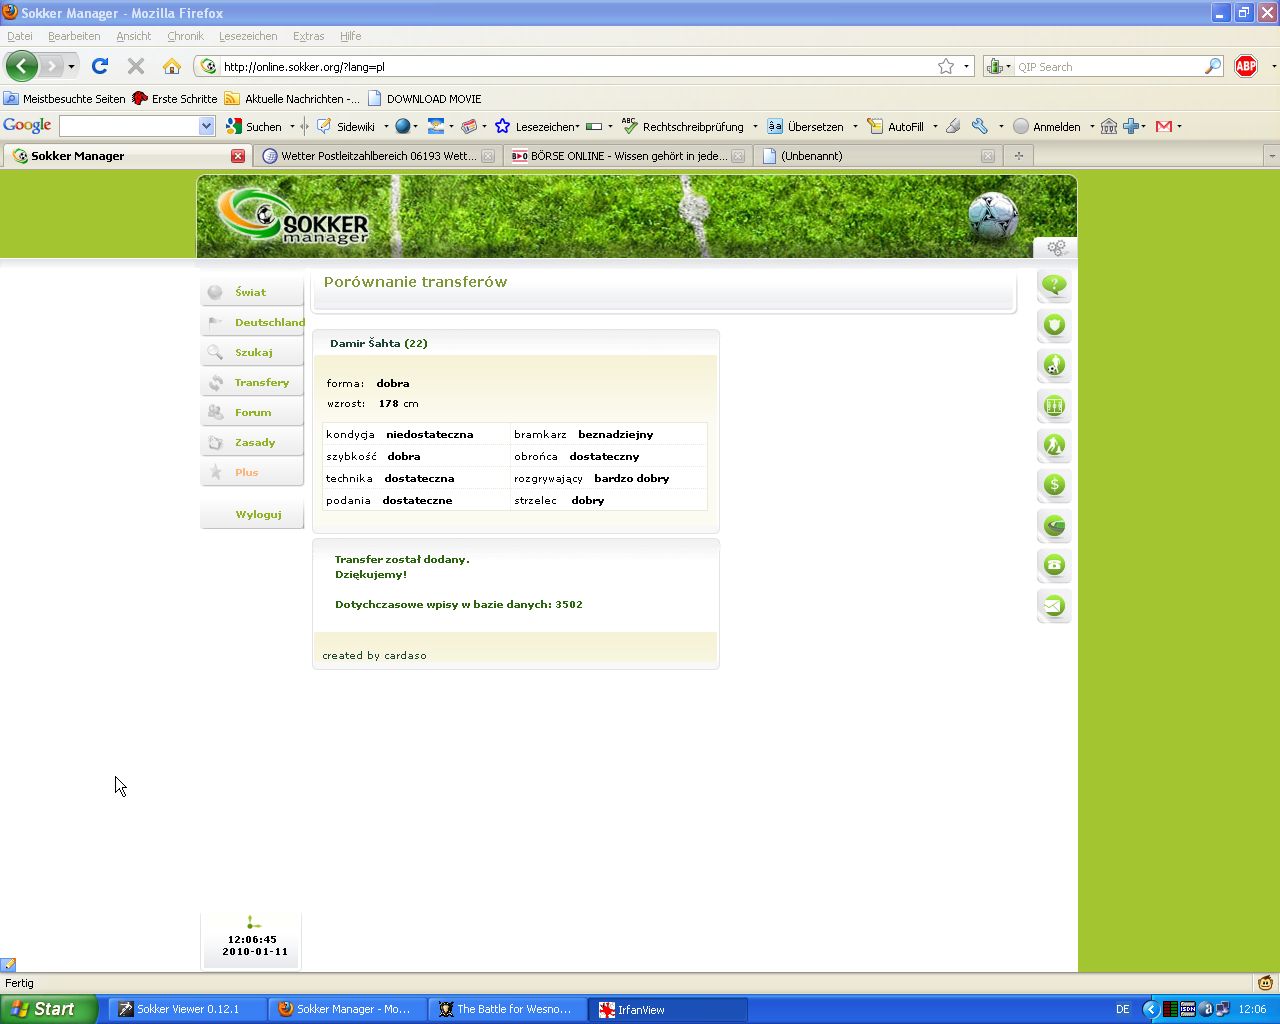Viewport: 1280px width, 1024px height.
Task: Click the Wyloguj logout button
Action: 258,514
